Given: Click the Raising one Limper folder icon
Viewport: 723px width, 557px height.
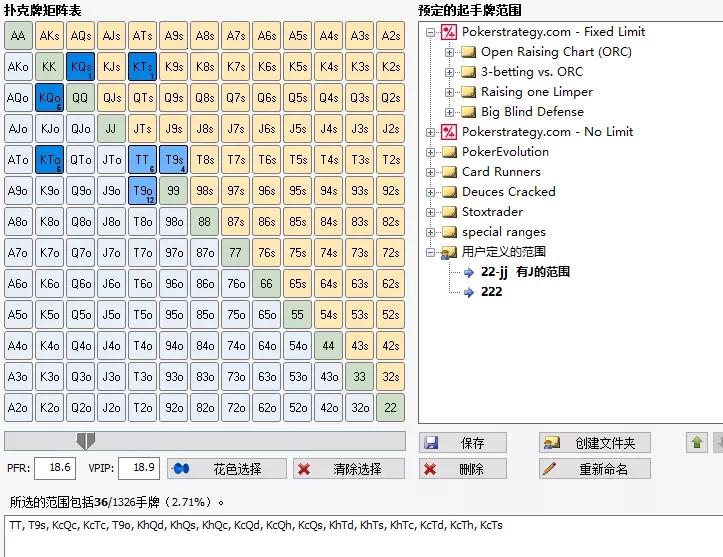Looking at the screenshot, I should (468, 92).
